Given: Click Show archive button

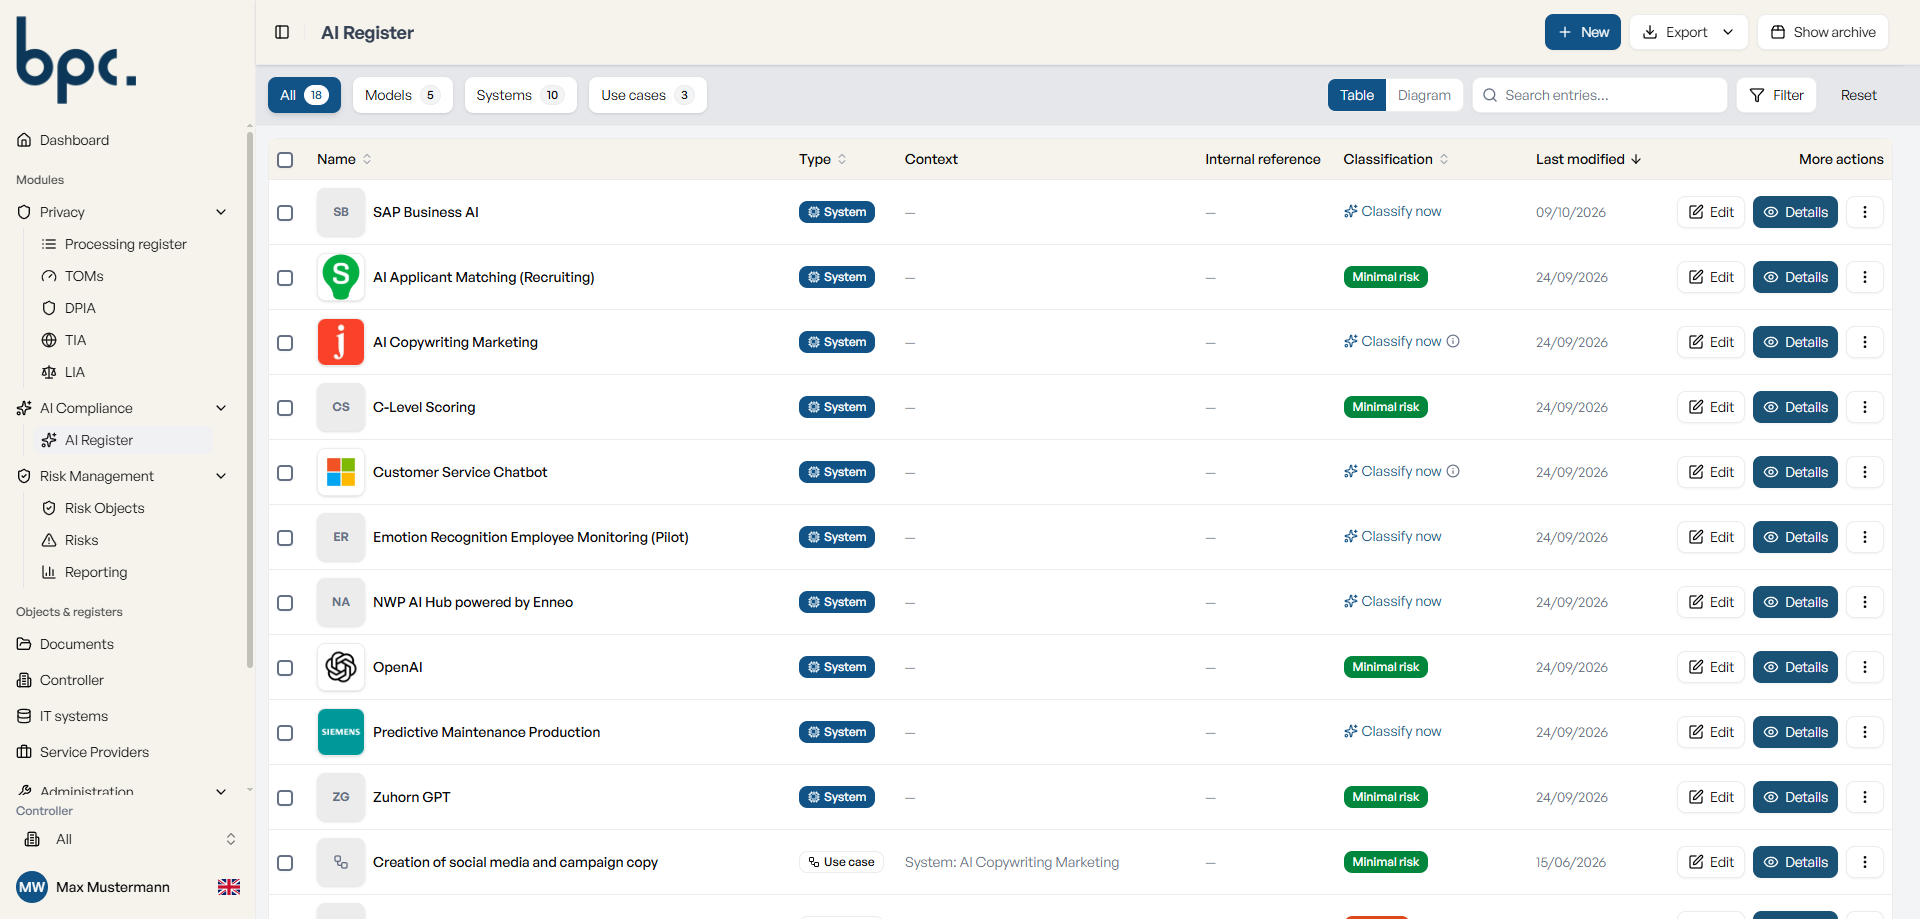Looking at the screenshot, I should tap(1822, 32).
